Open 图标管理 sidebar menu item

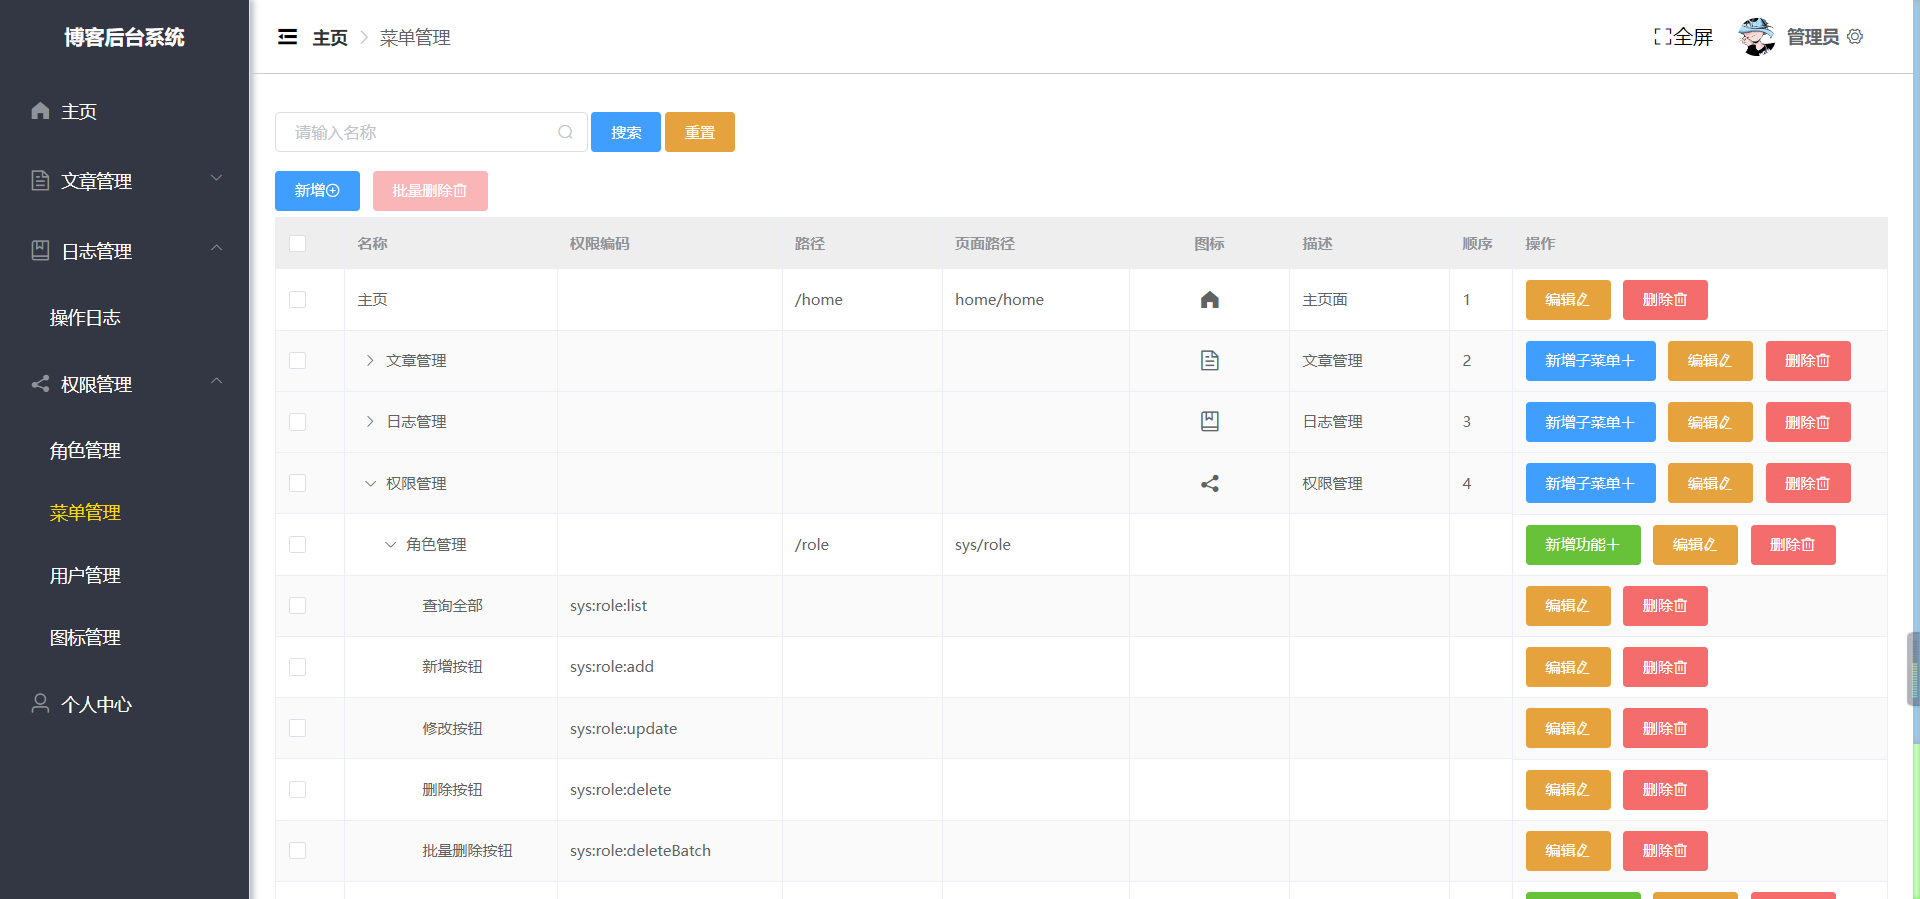[85, 638]
